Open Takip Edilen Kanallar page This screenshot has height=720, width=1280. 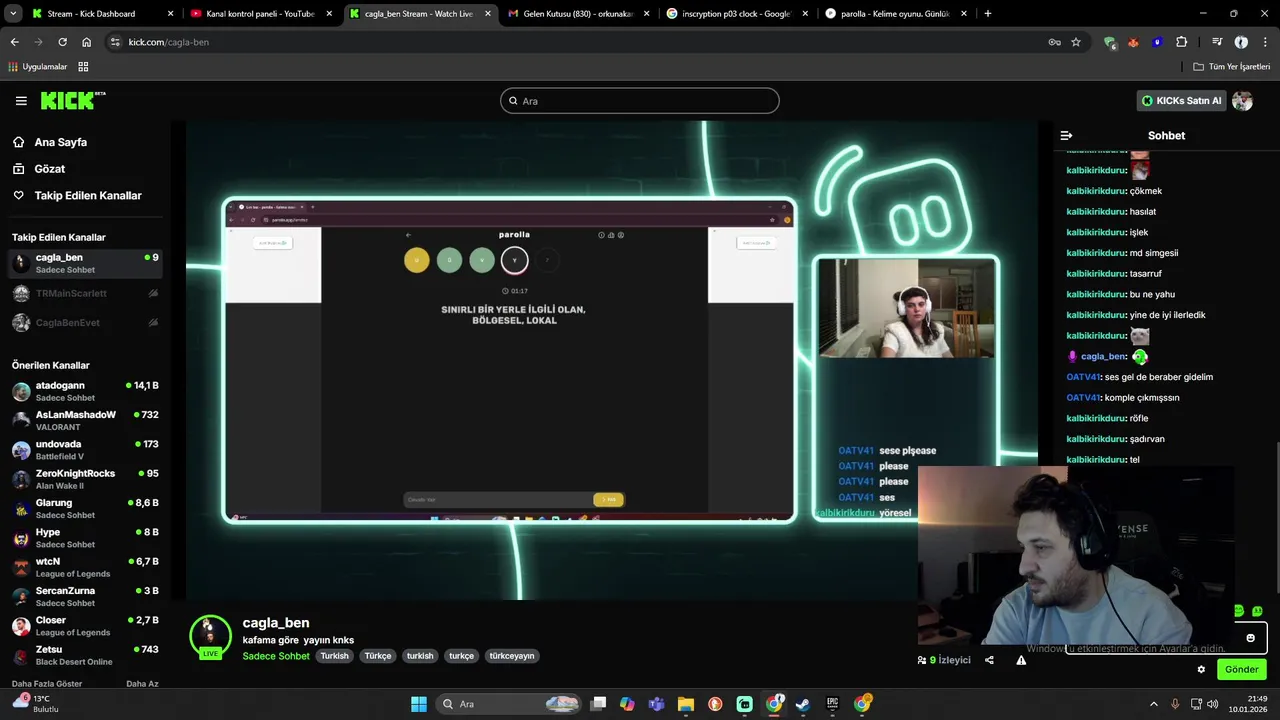(88, 196)
